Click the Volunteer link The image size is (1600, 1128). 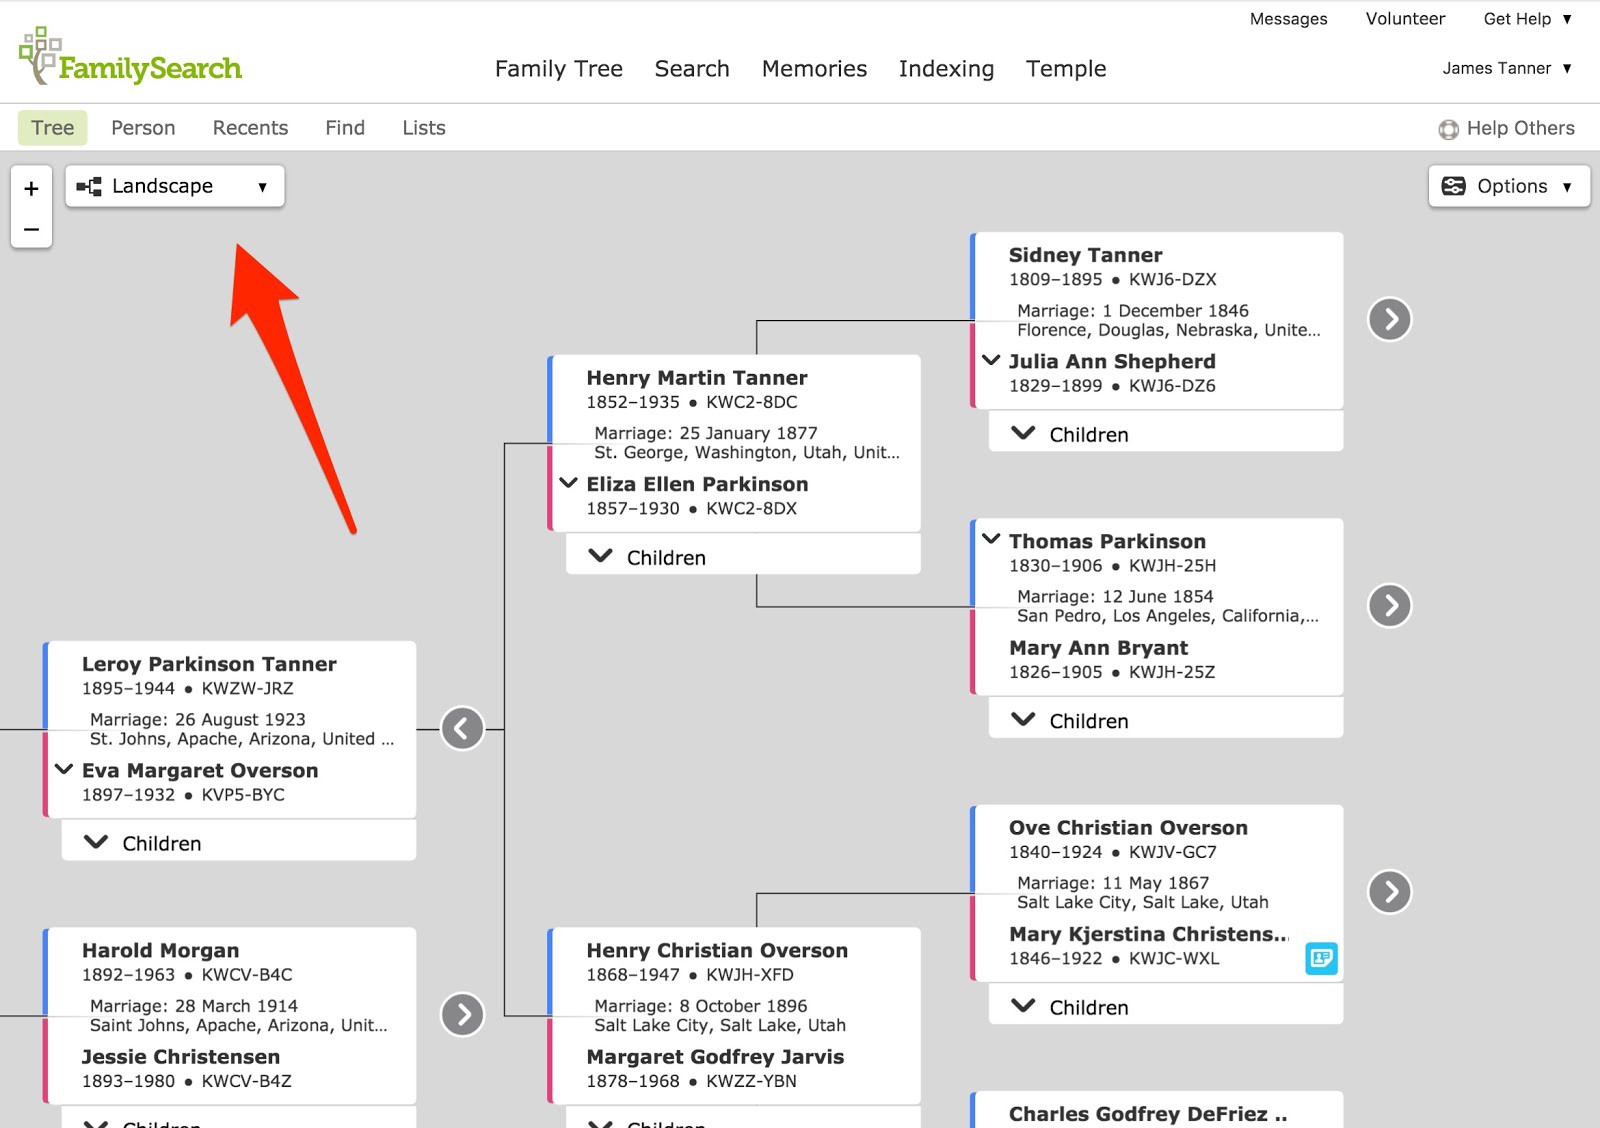1405,18
